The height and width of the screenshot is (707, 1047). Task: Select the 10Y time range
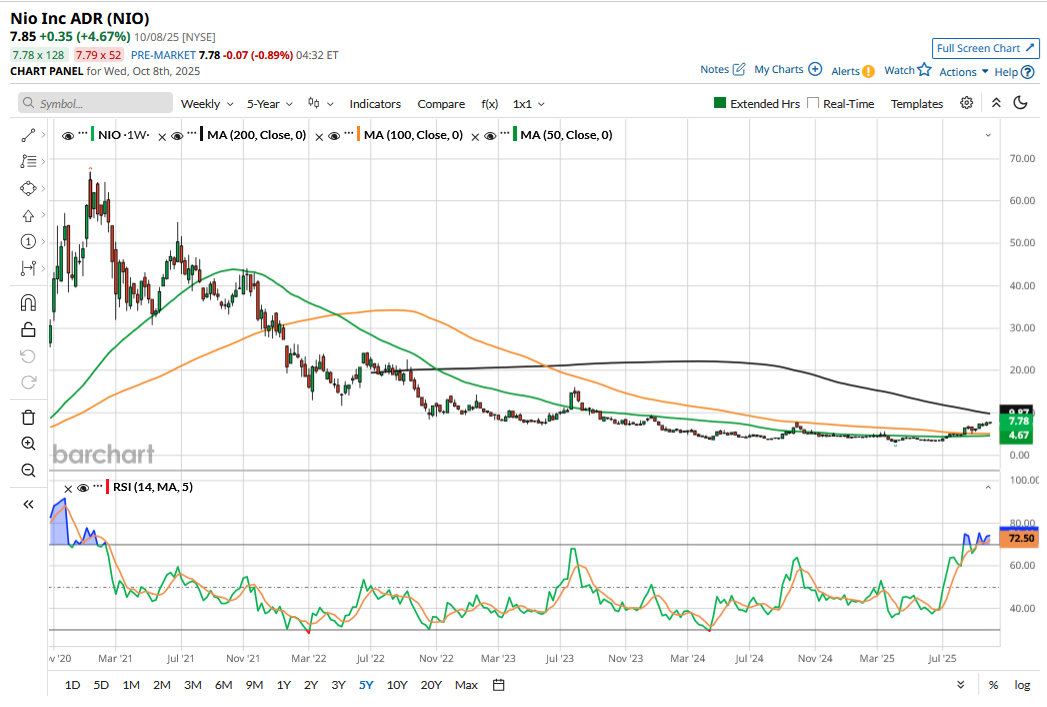(397, 685)
